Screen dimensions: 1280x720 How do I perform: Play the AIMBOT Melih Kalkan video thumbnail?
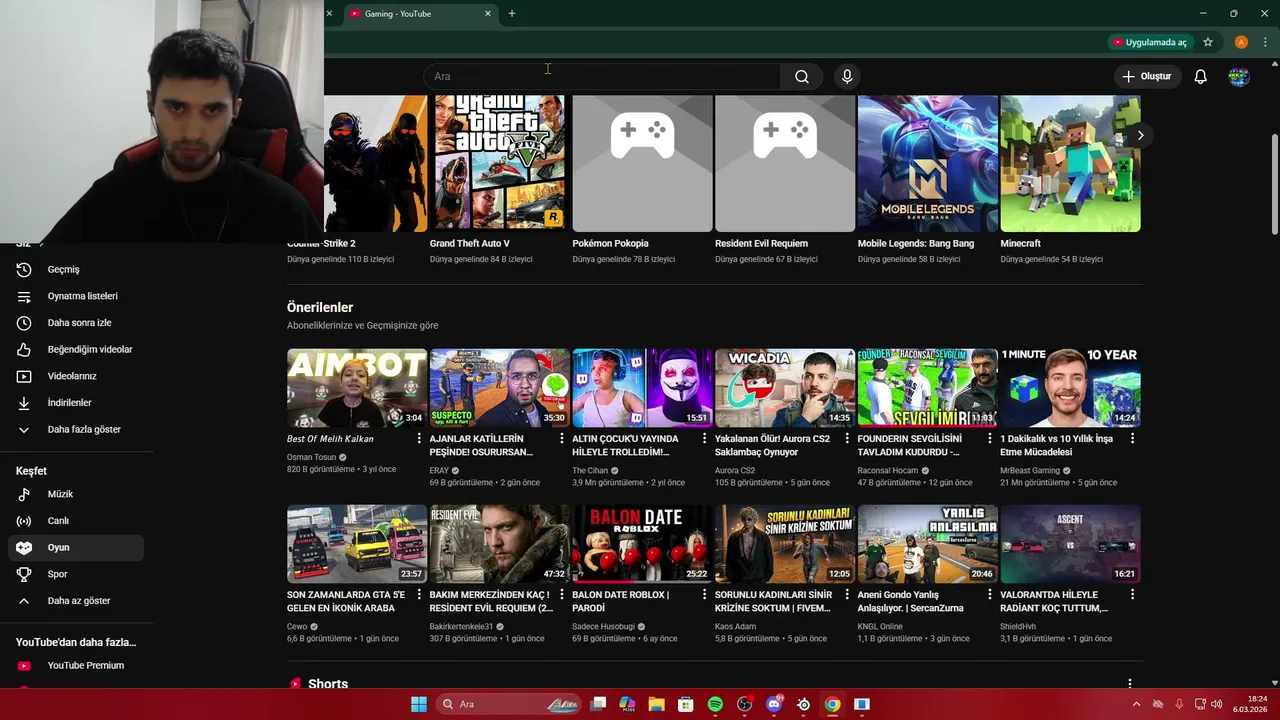357,388
